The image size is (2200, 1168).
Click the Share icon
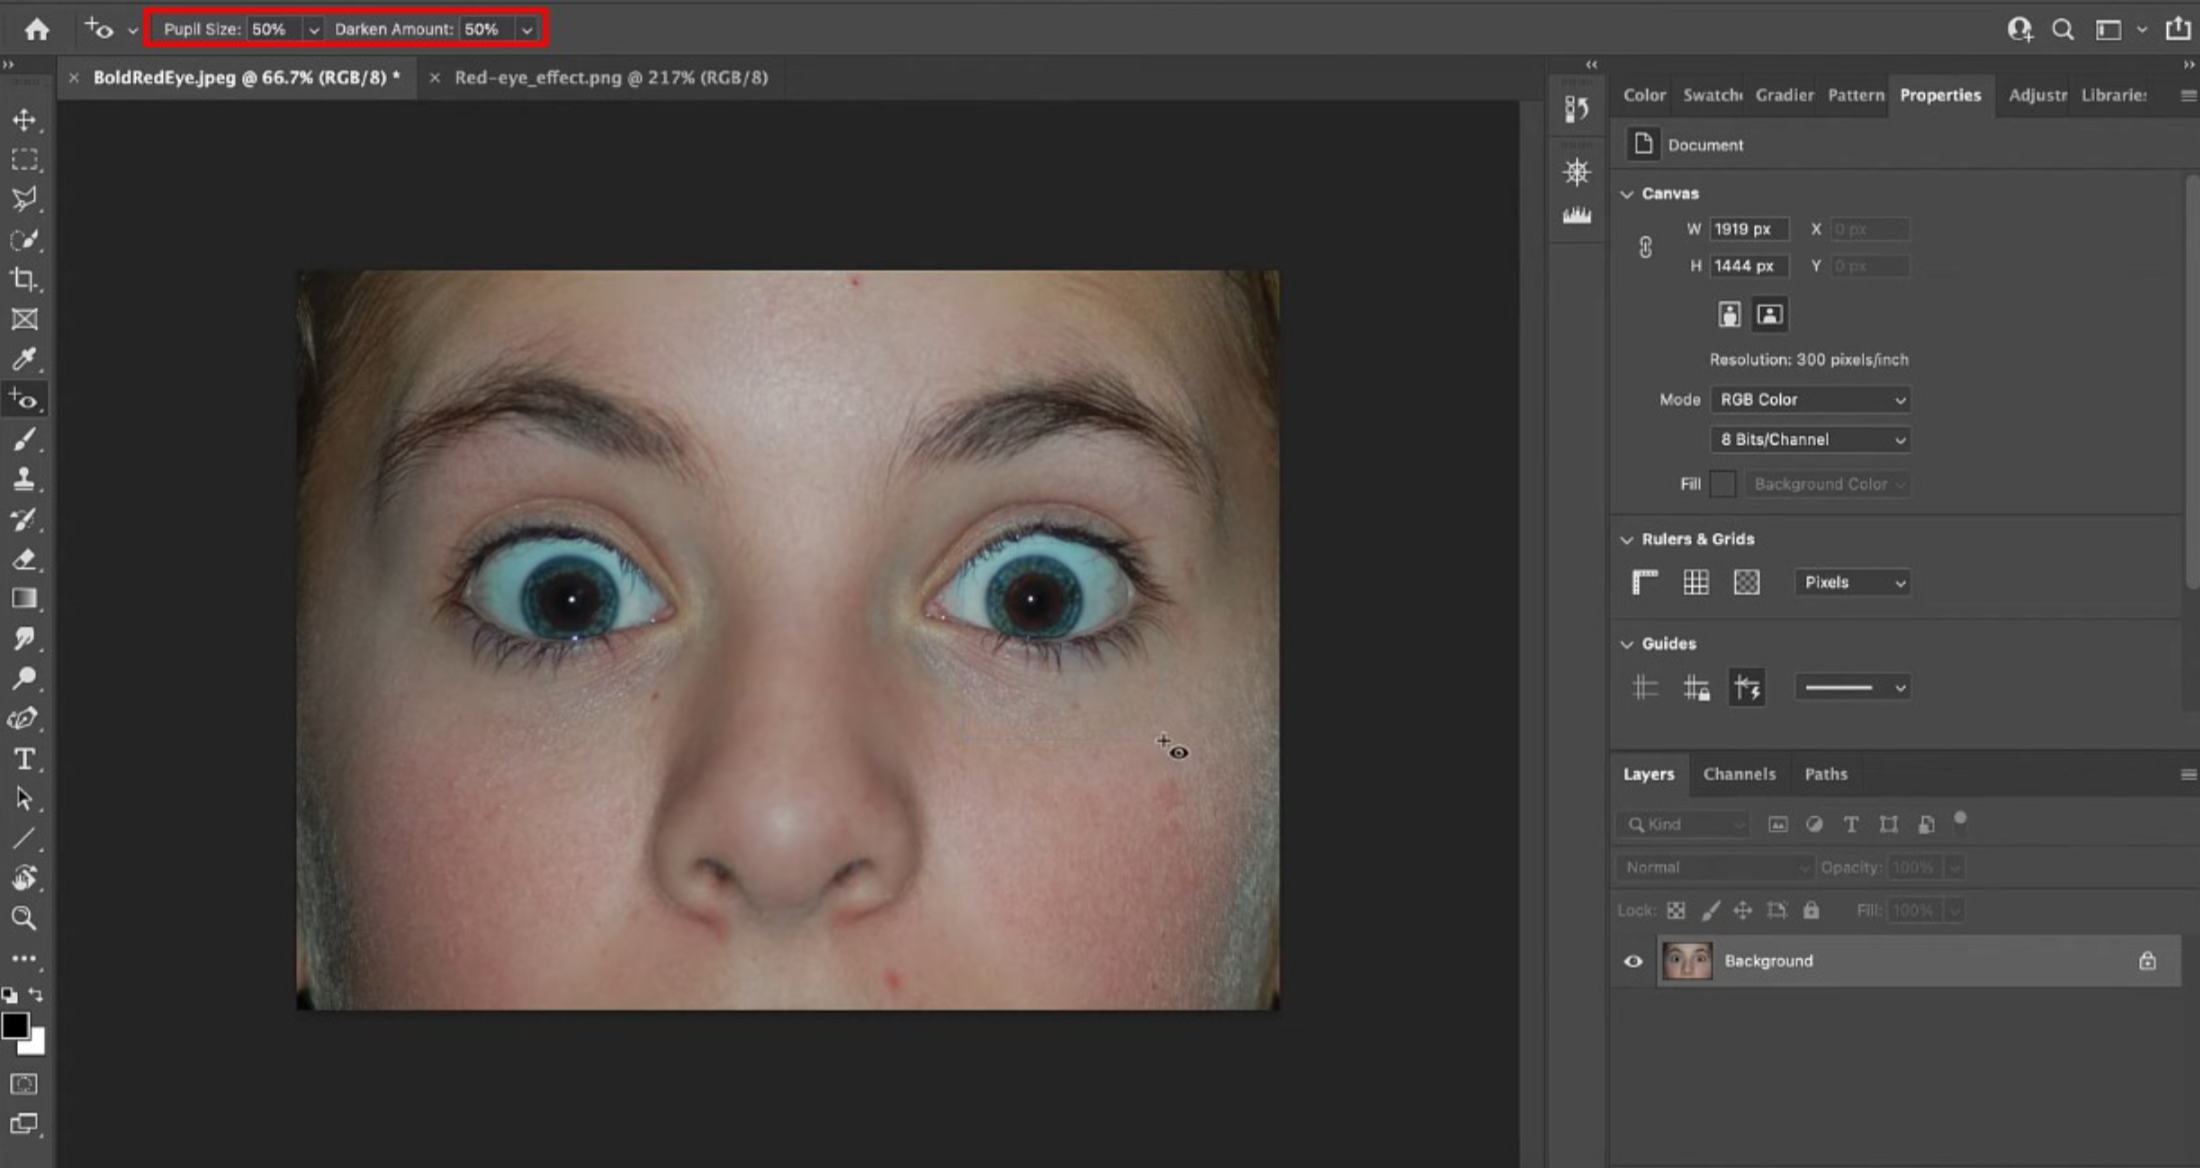tap(2178, 29)
